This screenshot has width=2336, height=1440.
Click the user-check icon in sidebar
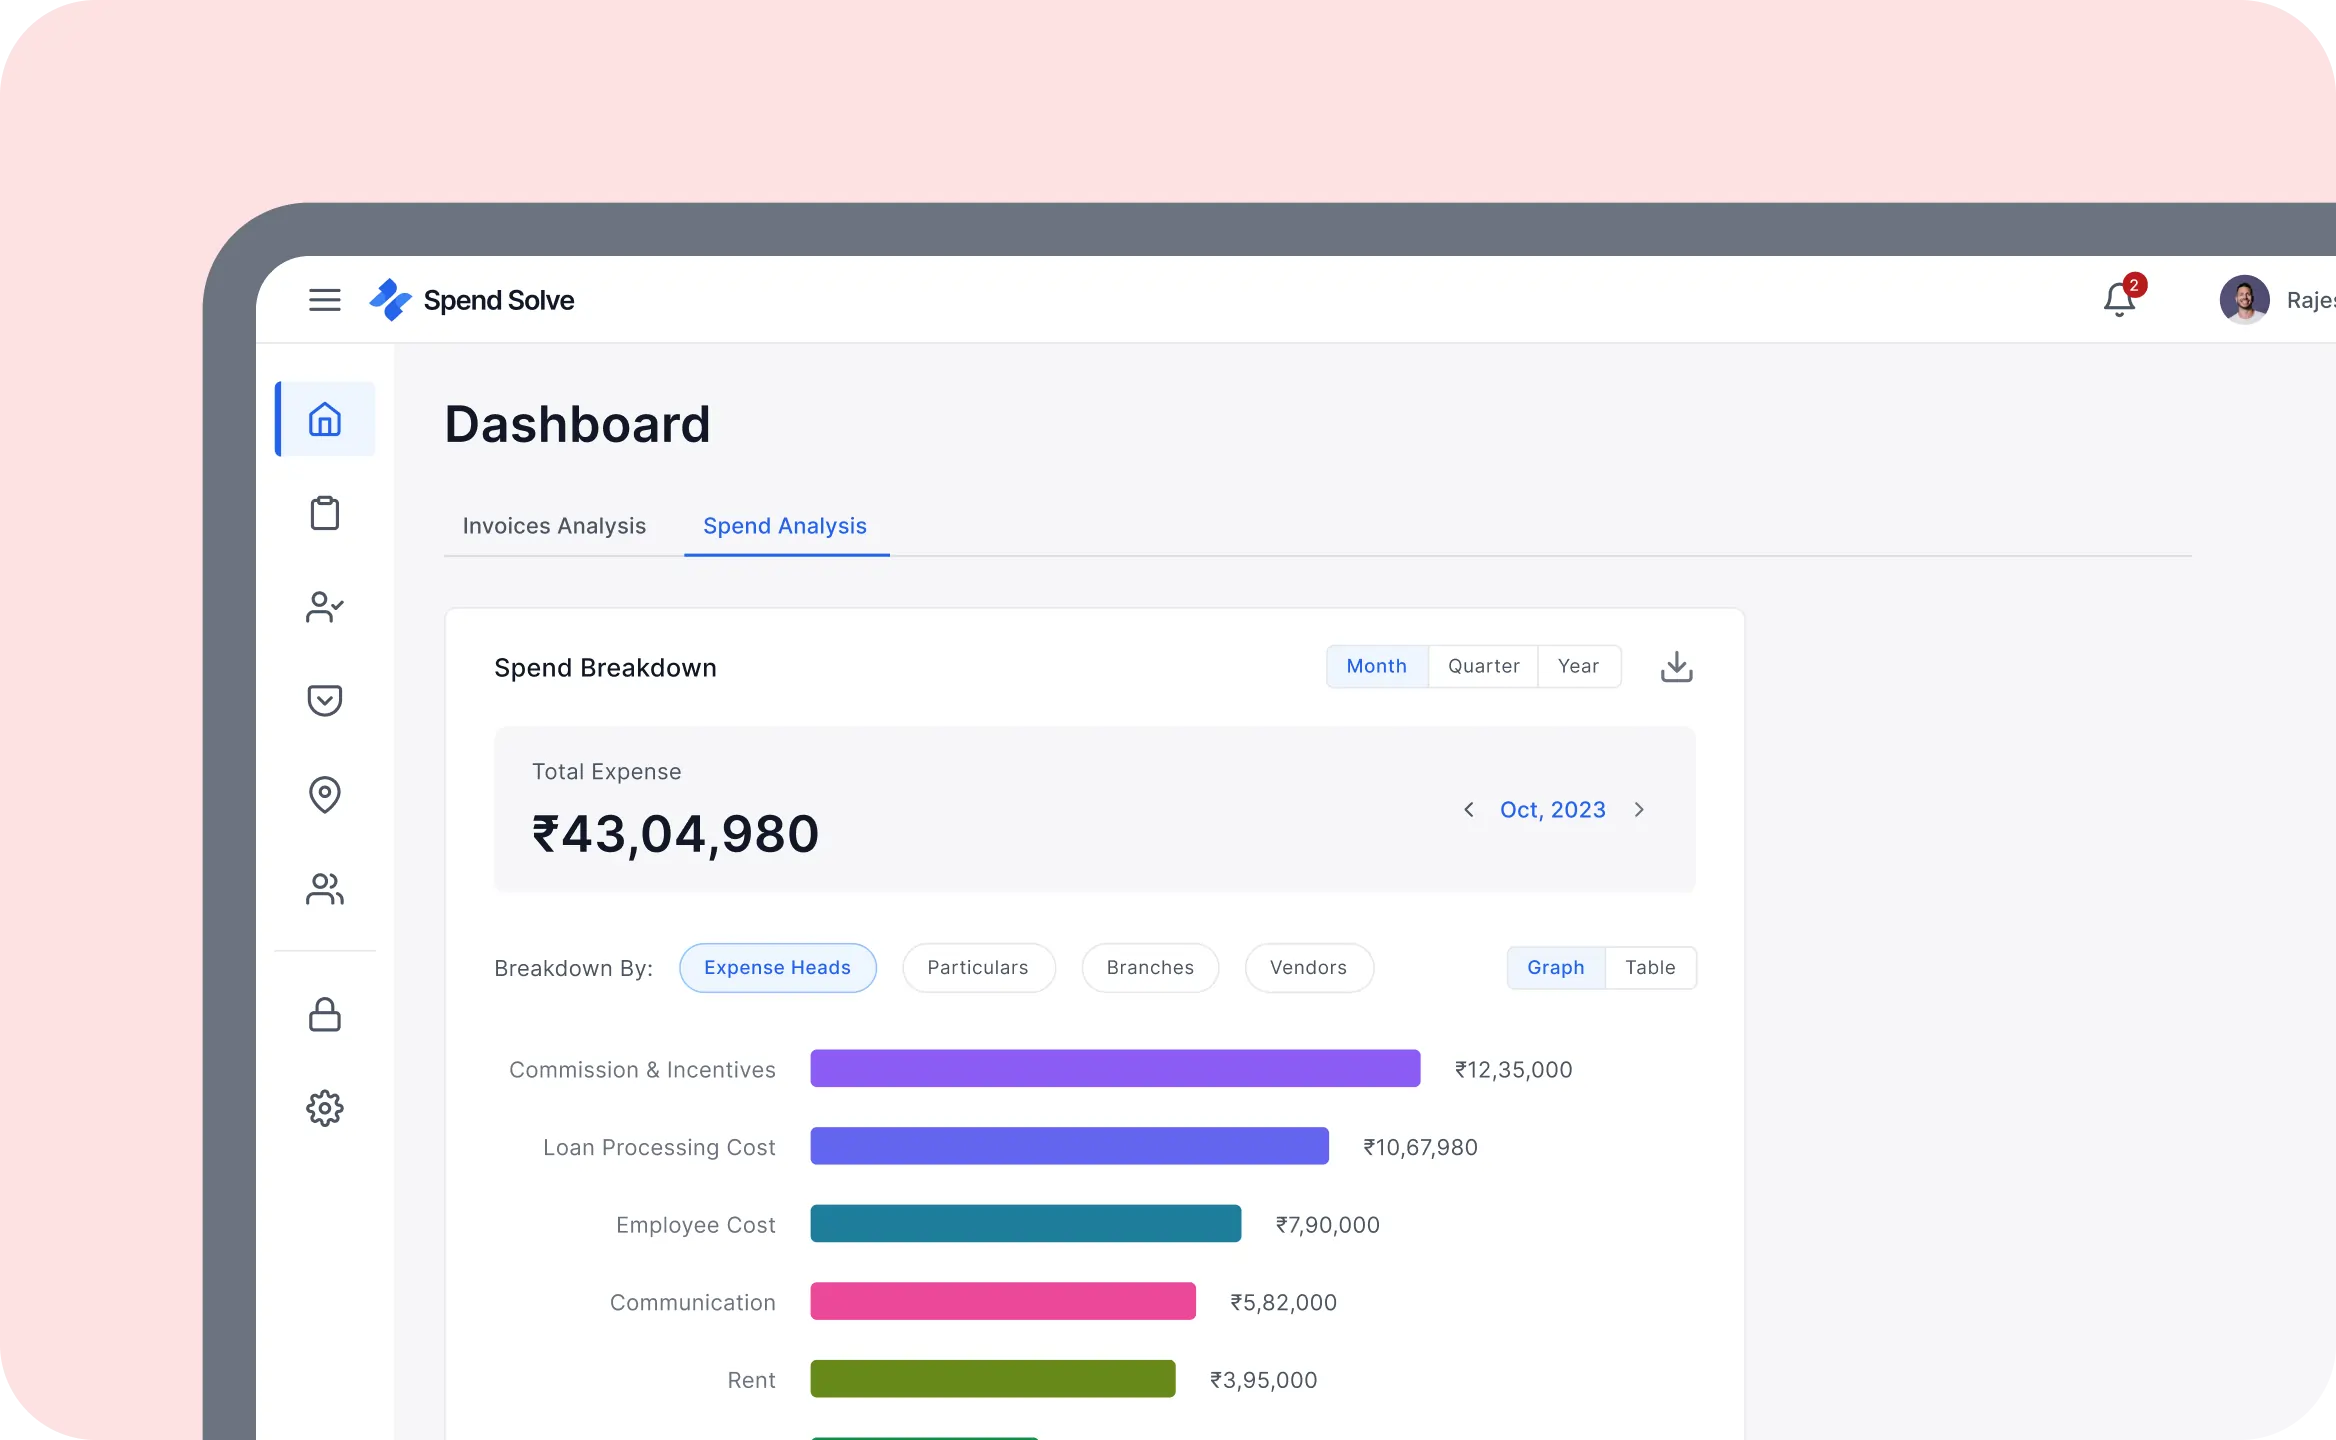(325, 607)
